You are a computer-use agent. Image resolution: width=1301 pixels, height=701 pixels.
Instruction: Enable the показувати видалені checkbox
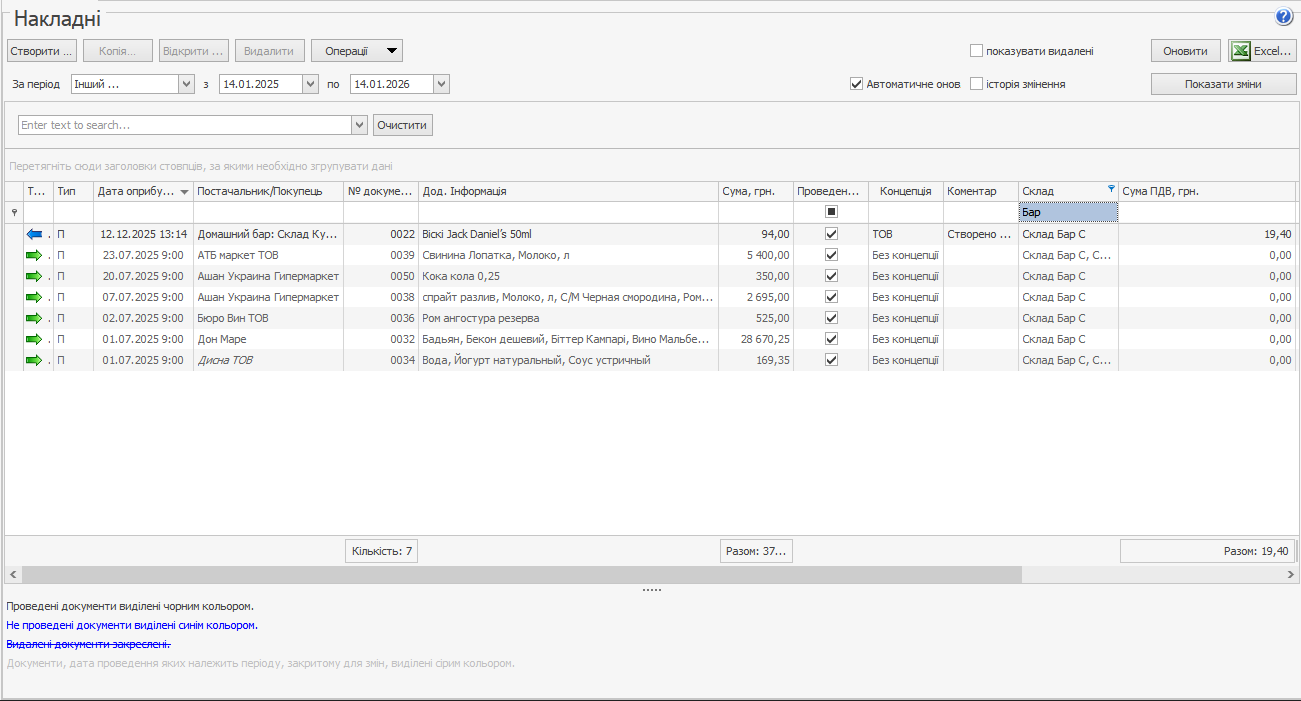(x=976, y=51)
